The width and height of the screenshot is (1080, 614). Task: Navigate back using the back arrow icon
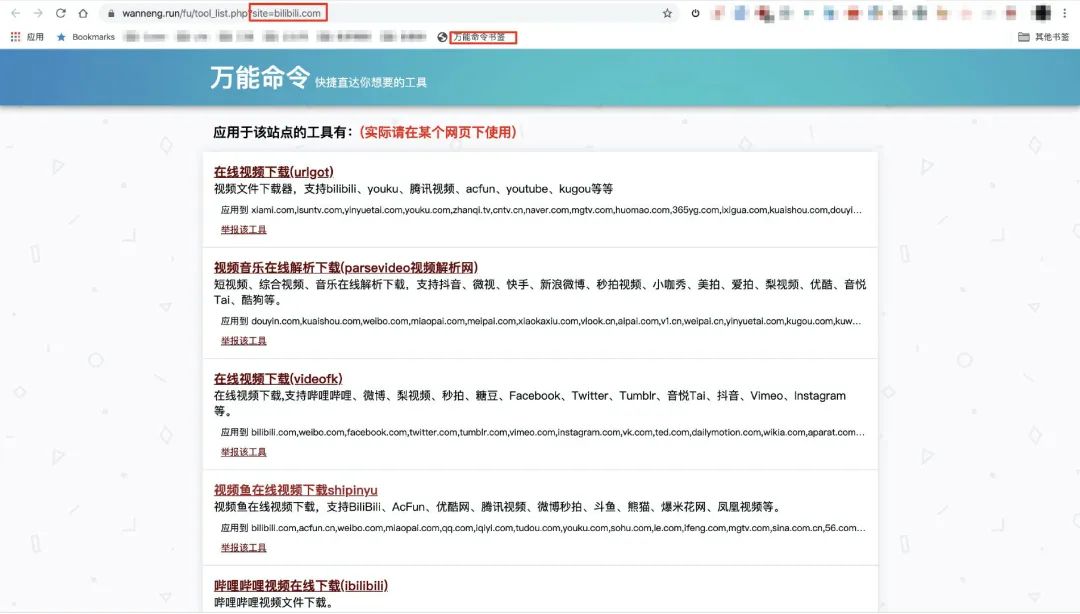pyautogui.click(x=14, y=14)
